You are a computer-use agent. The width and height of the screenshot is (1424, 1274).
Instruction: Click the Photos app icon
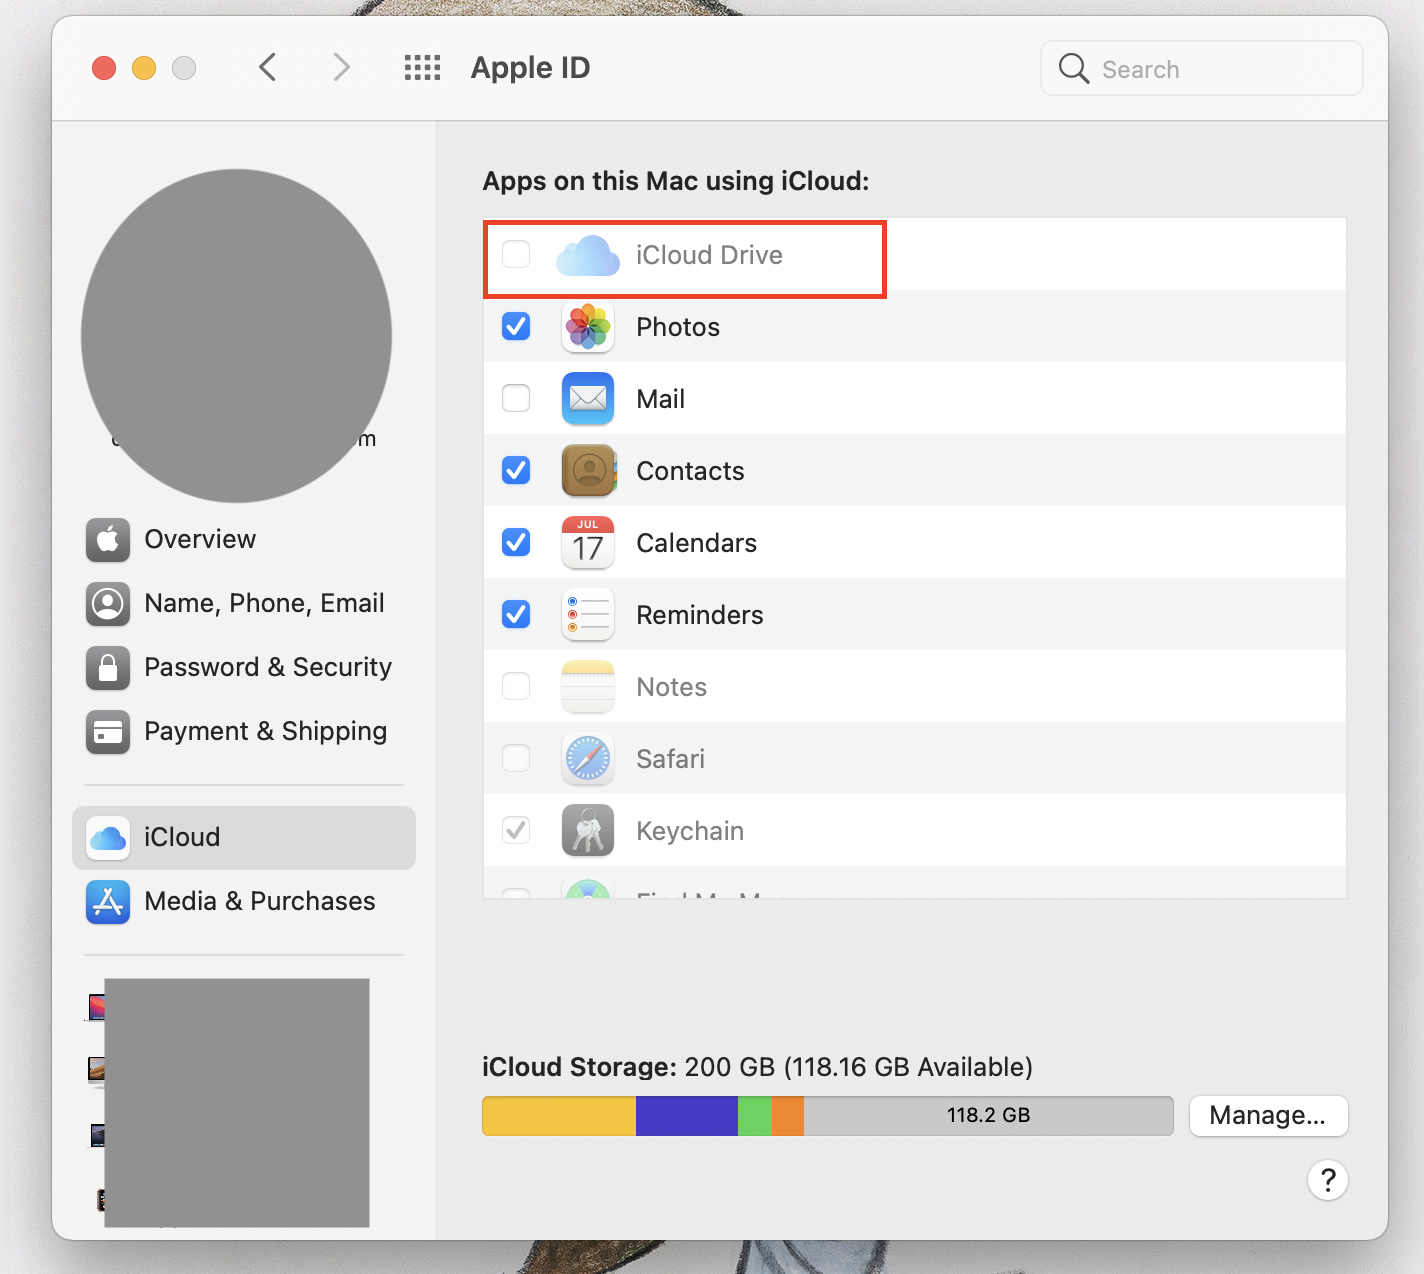click(x=588, y=327)
